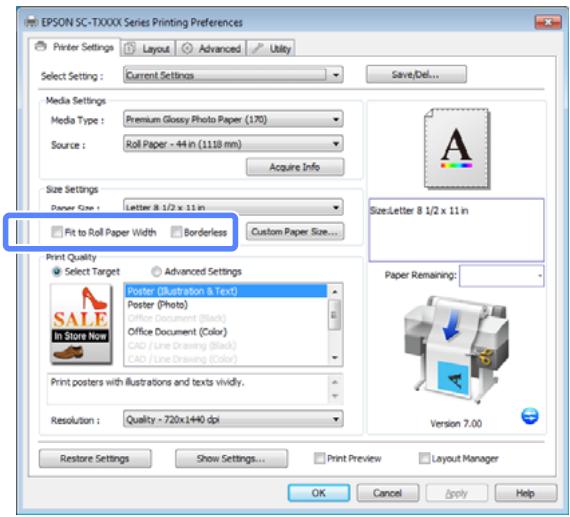Switch to the Advanced tab
The height and width of the screenshot is (517, 570).
(212, 48)
